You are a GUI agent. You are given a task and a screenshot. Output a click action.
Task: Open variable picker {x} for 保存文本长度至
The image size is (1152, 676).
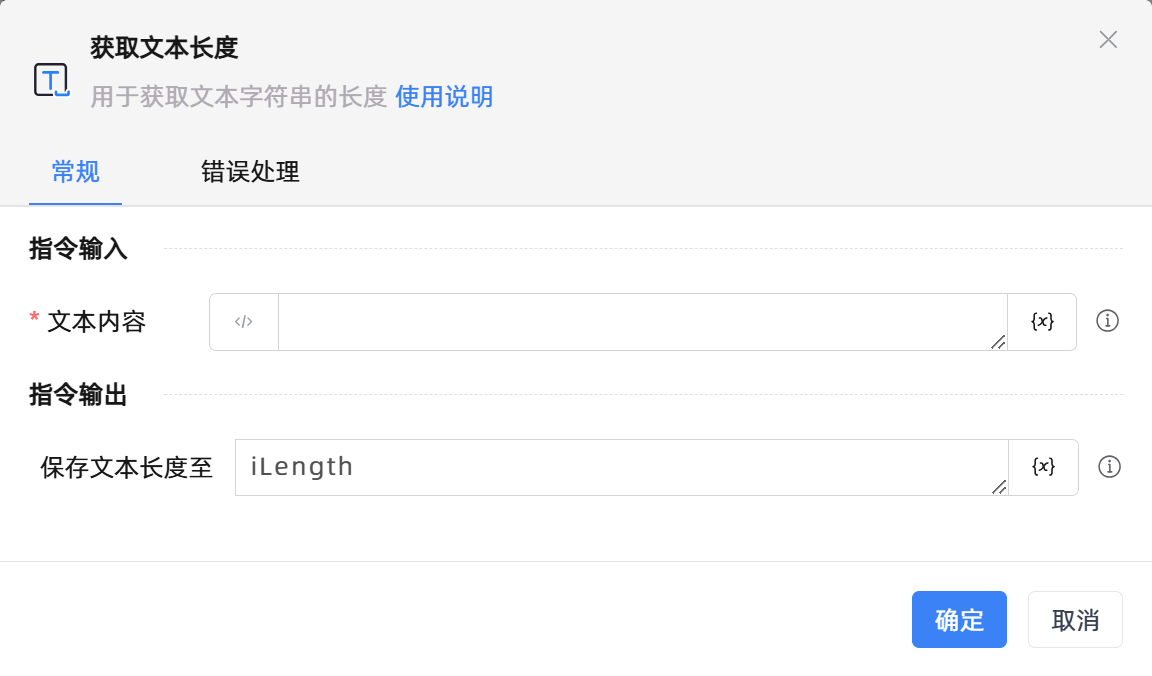tap(1043, 467)
